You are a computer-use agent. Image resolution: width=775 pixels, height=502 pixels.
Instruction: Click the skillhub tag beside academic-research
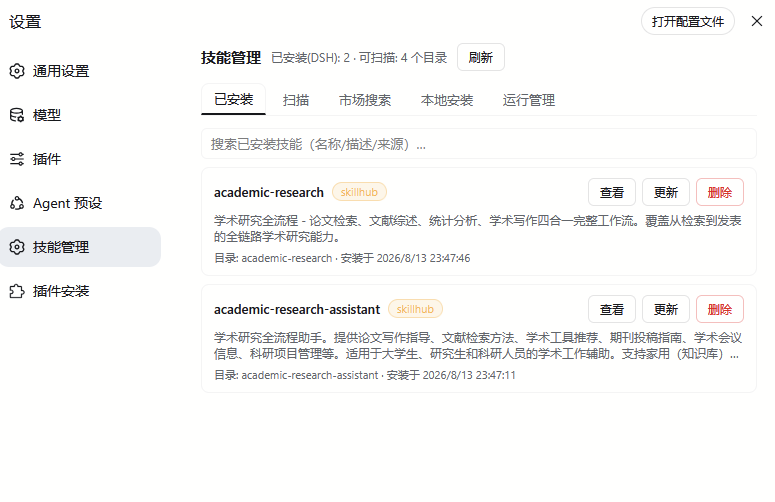click(359, 192)
